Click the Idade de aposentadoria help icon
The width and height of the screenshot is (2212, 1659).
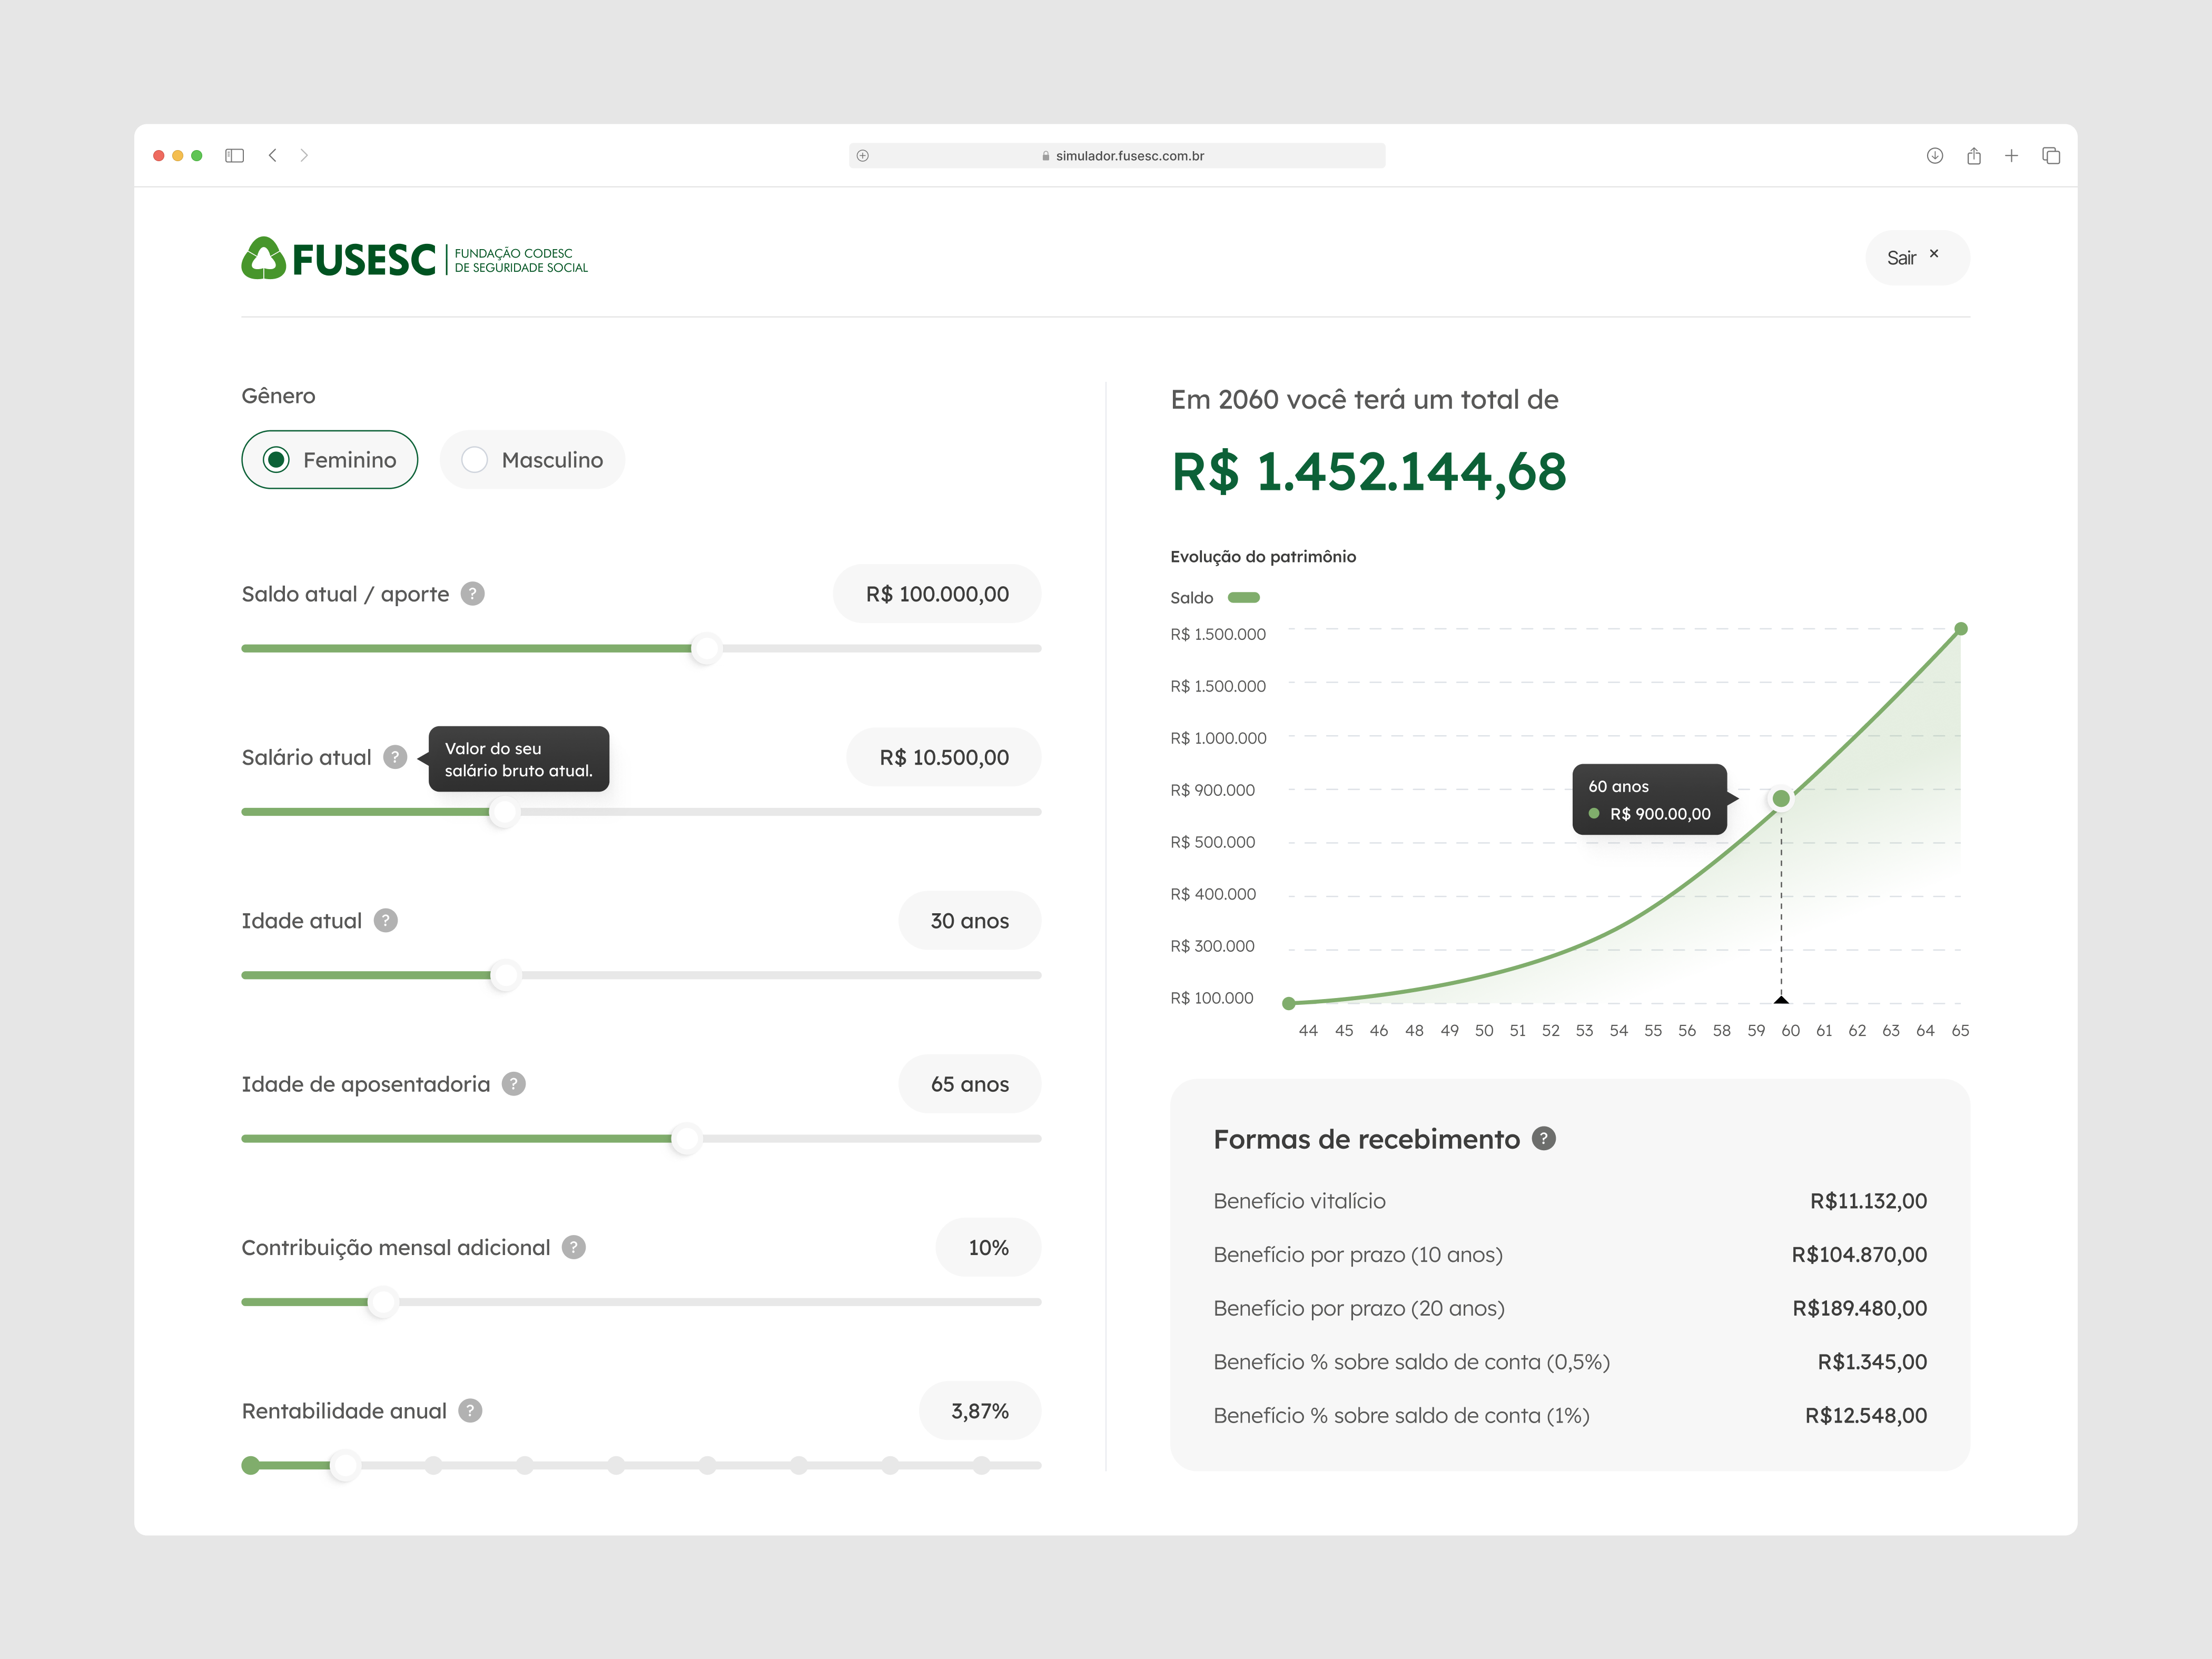coord(513,1083)
